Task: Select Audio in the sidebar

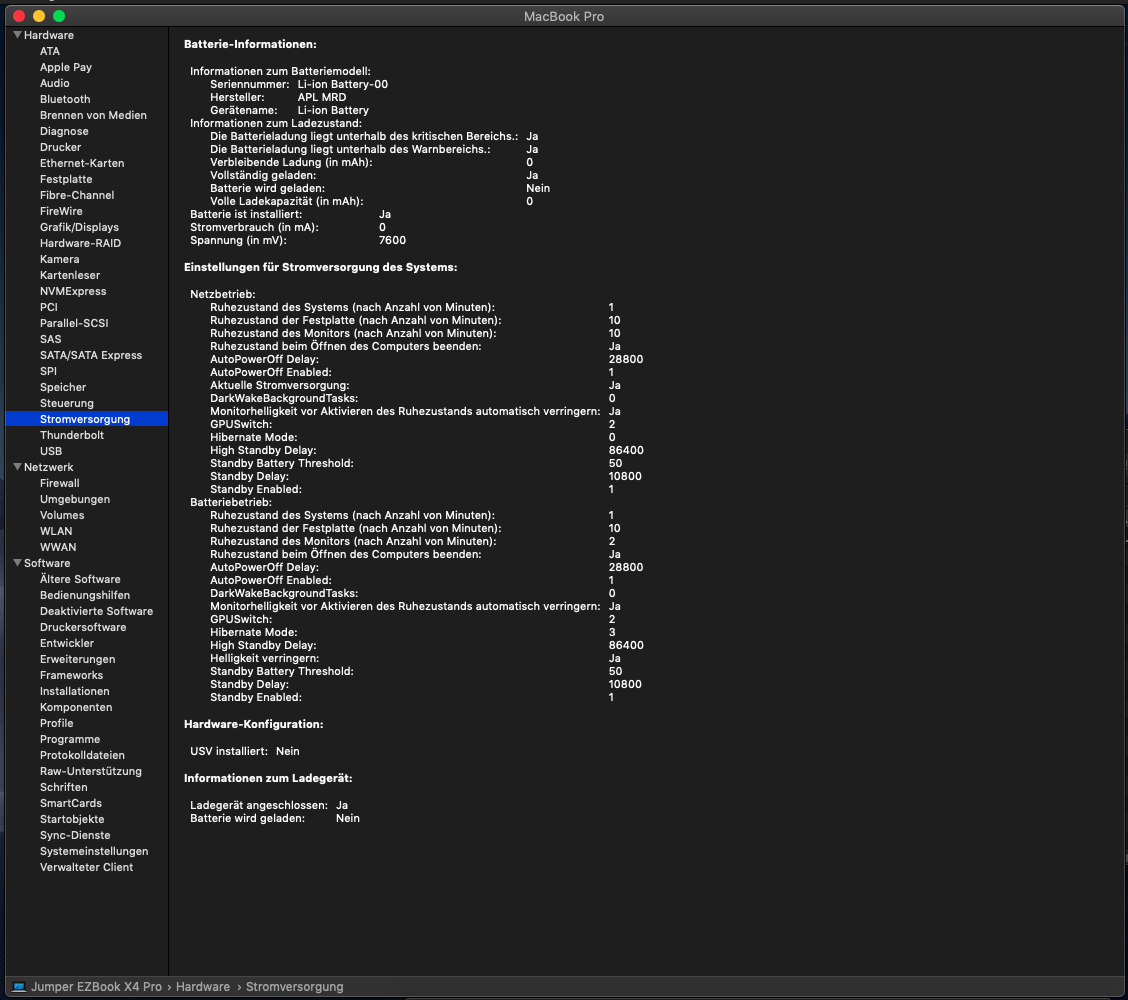Action: (55, 83)
